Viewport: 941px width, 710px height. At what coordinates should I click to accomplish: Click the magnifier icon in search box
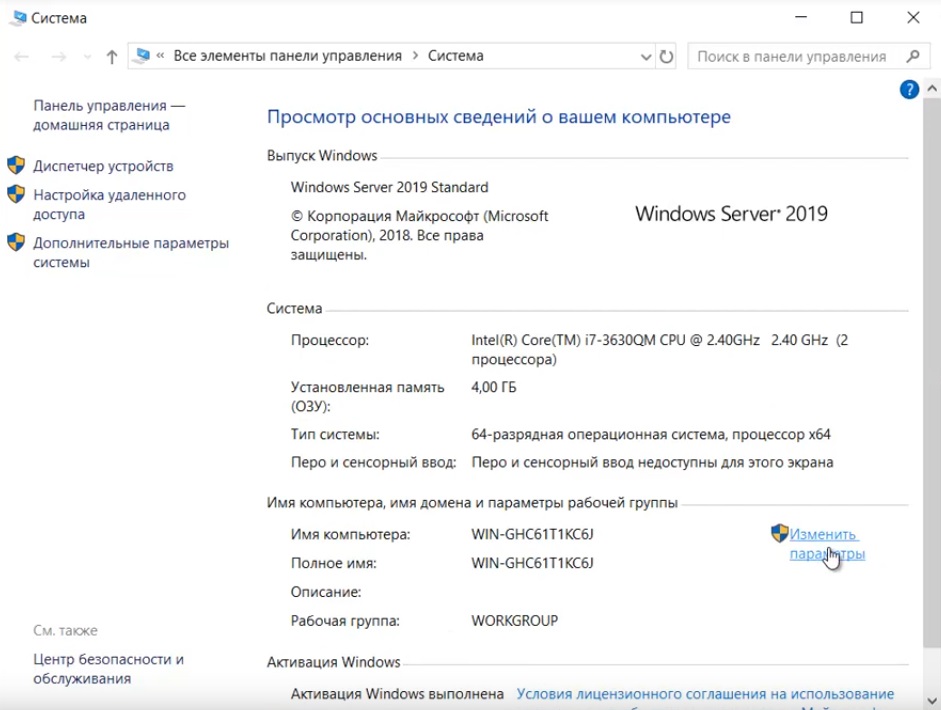coord(912,56)
